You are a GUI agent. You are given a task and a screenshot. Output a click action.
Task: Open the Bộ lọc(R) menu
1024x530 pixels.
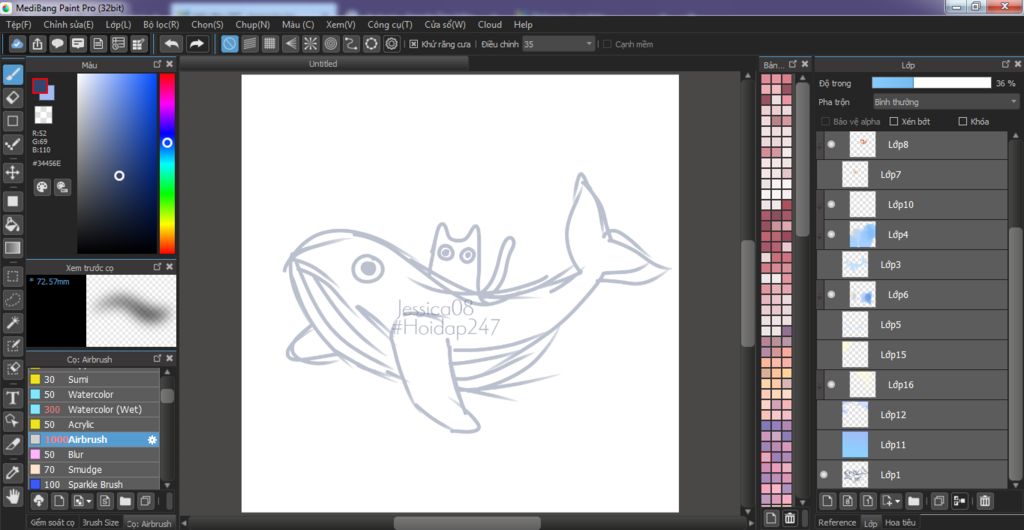[x=161, y=24]
